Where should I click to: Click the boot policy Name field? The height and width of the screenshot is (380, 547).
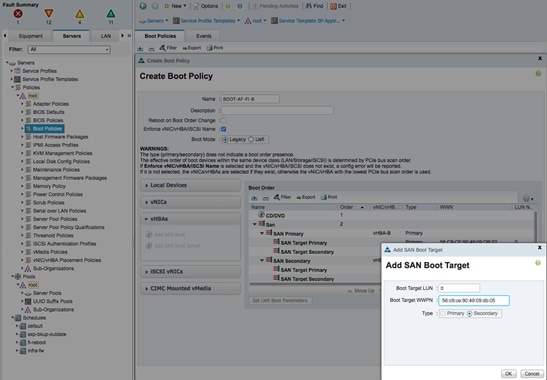pos(250,99)
